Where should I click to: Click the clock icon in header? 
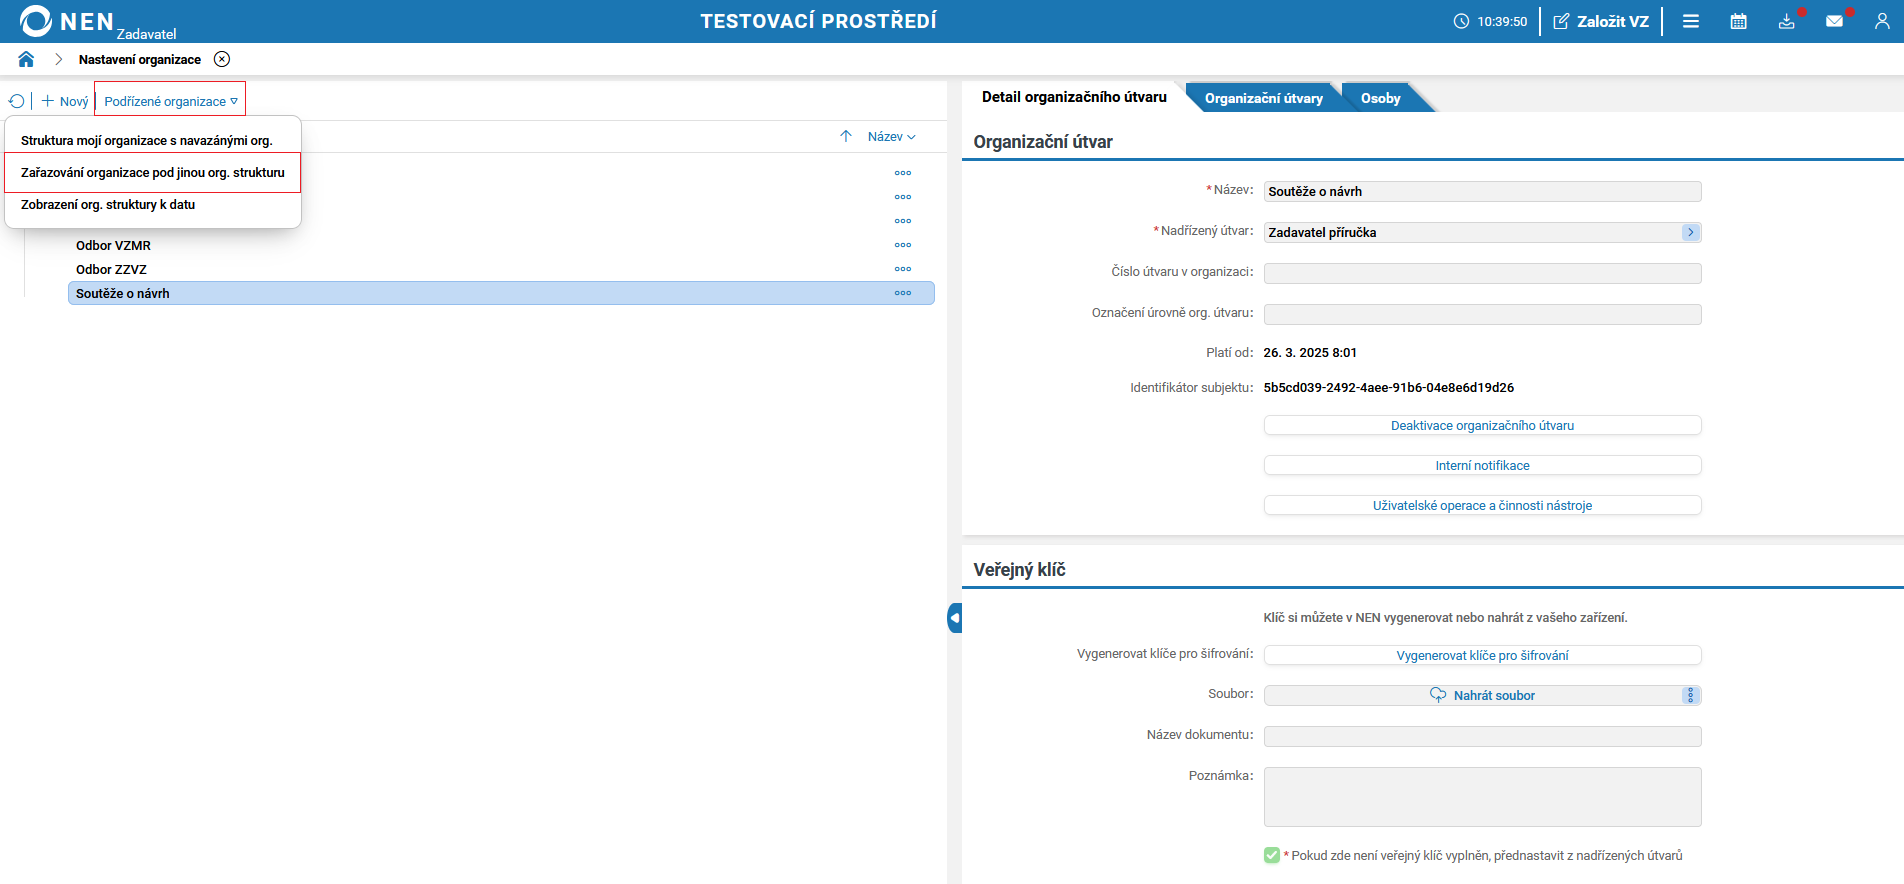[x=1461, y=21]
